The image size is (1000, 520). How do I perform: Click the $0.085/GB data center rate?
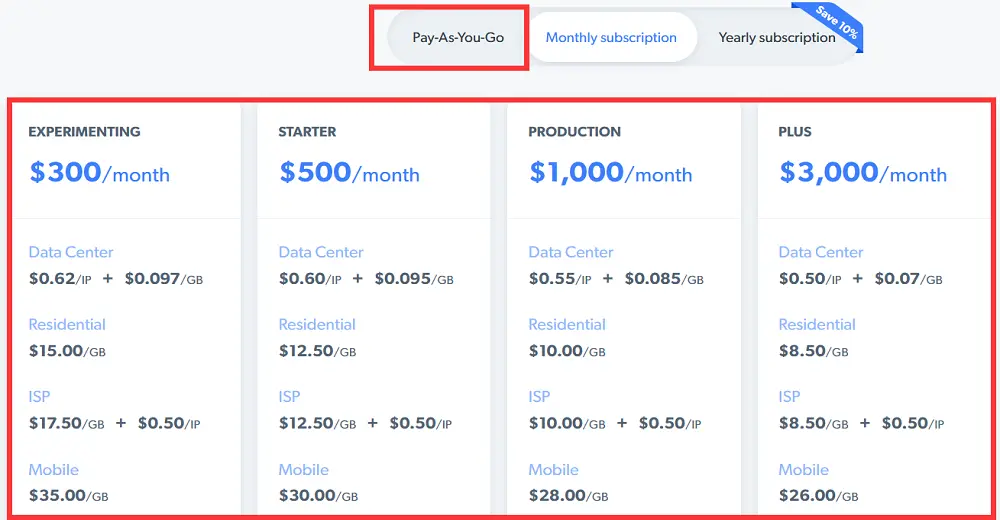(x=664, y=279)
